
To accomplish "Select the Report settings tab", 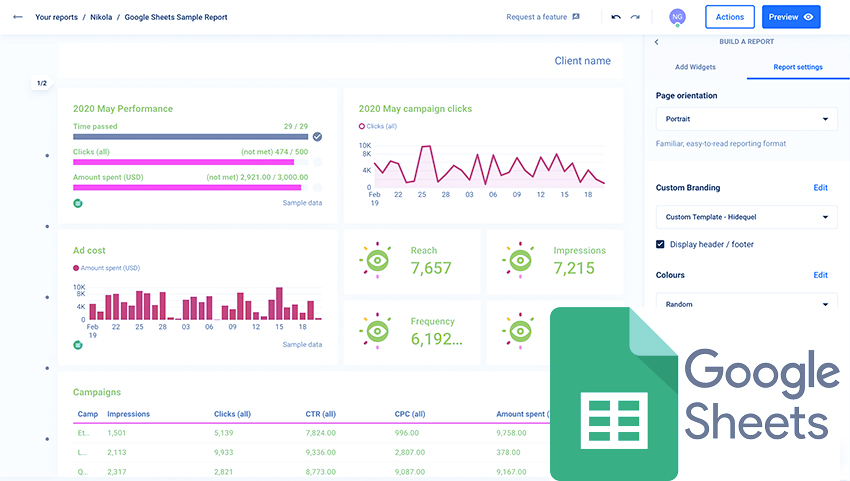I will pyautogui.click(x=798, y=67).
